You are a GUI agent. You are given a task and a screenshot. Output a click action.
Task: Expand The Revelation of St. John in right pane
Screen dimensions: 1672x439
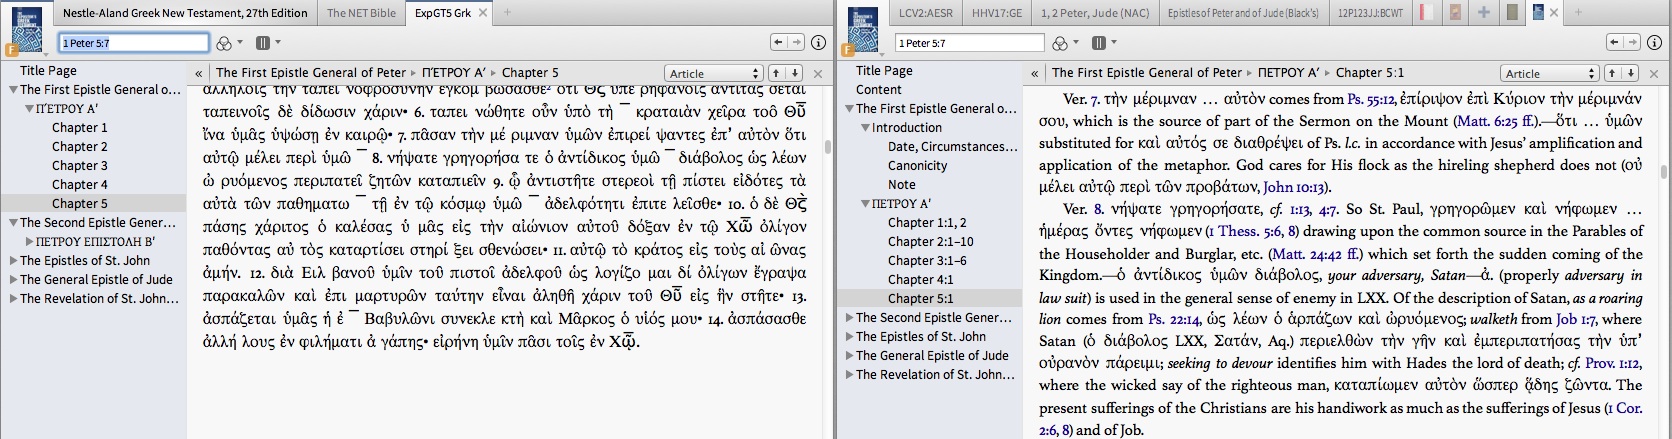point(850,375)
